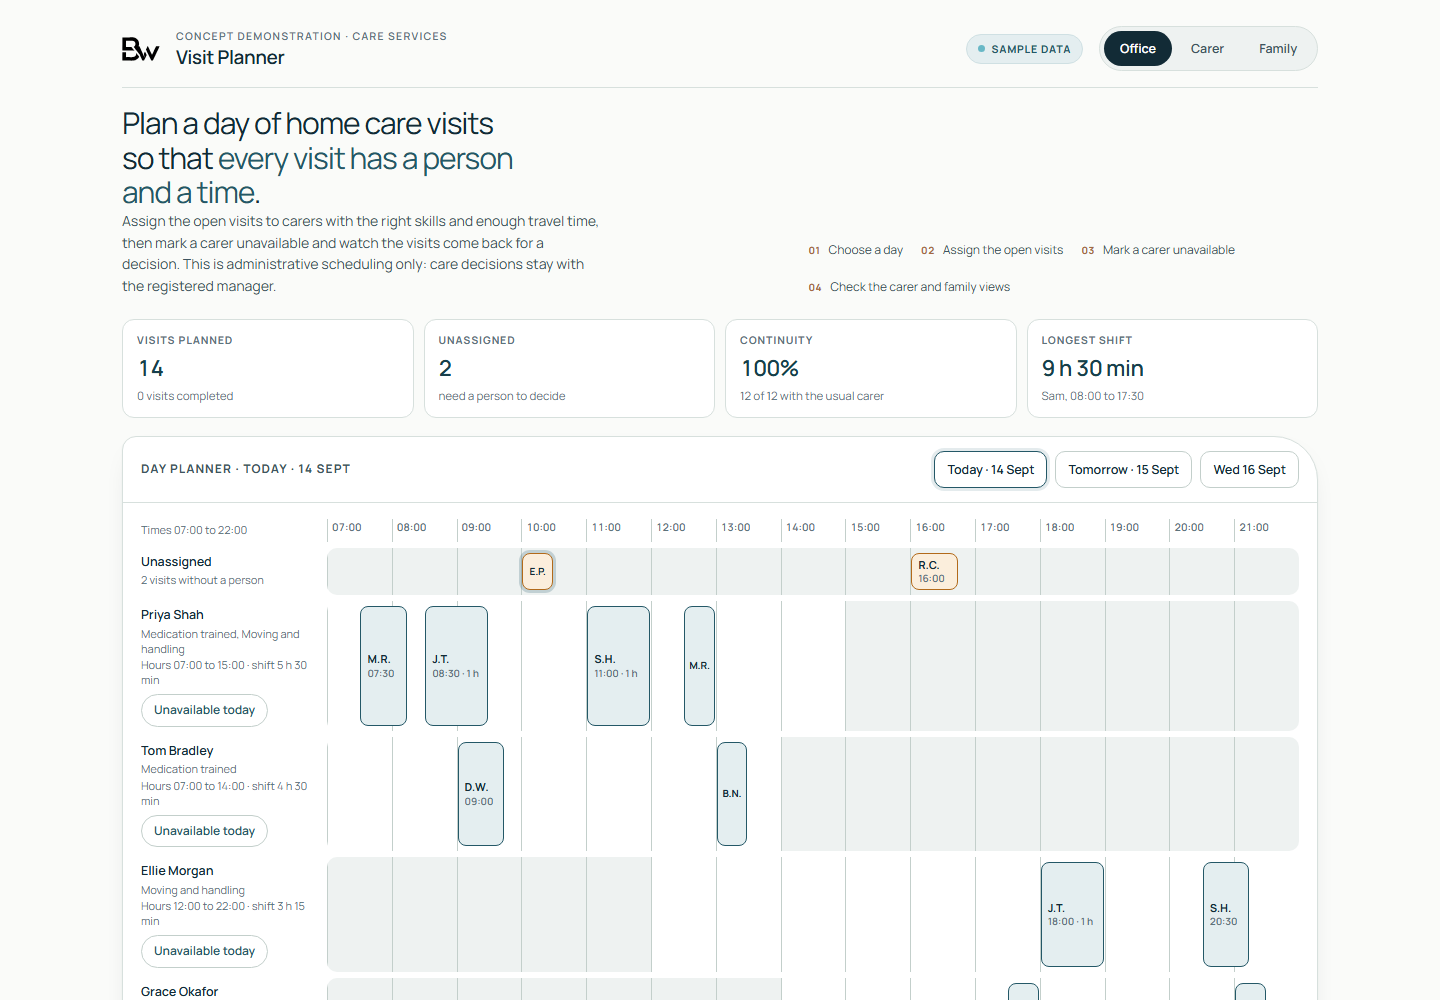Click the Visit Planner title
Screen dimensions: 1440x1000
pos(230,58)
